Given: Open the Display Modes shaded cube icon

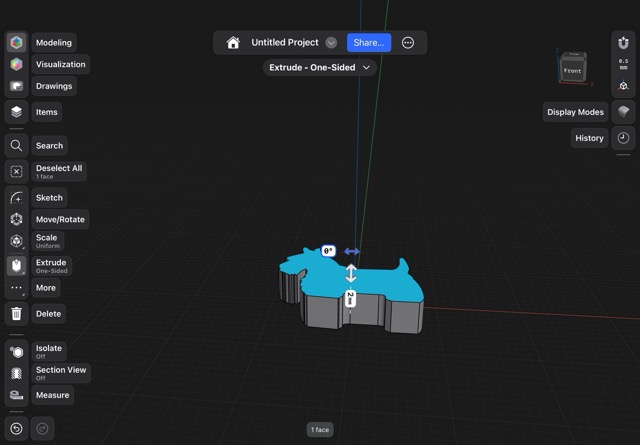Looking at the screenshot, I should (623, 111).
